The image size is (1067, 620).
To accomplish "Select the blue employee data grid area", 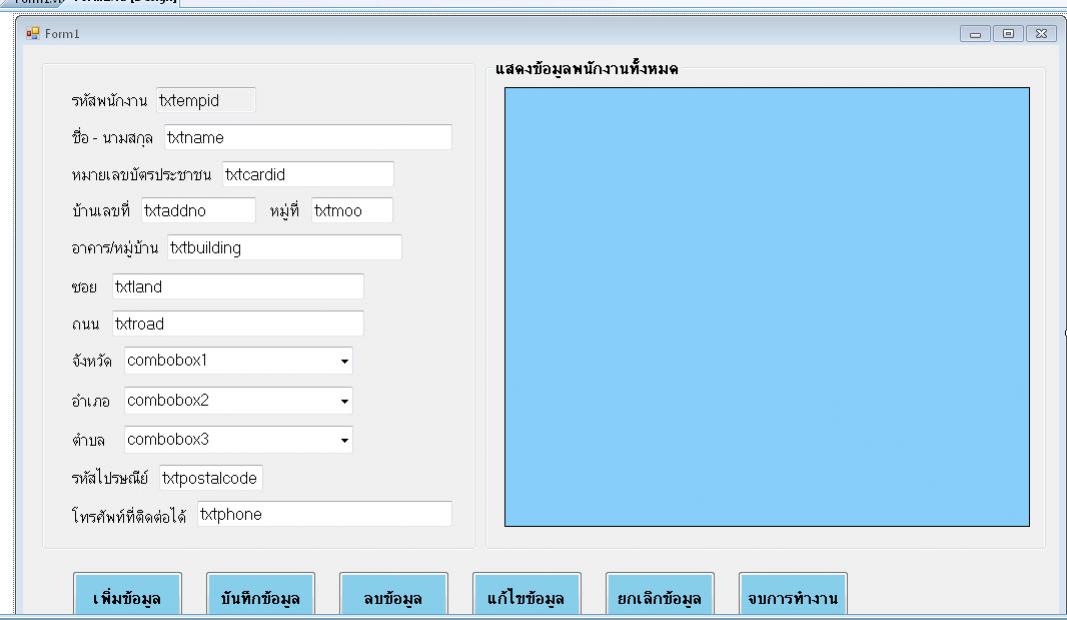I will (x=767, y=307).
